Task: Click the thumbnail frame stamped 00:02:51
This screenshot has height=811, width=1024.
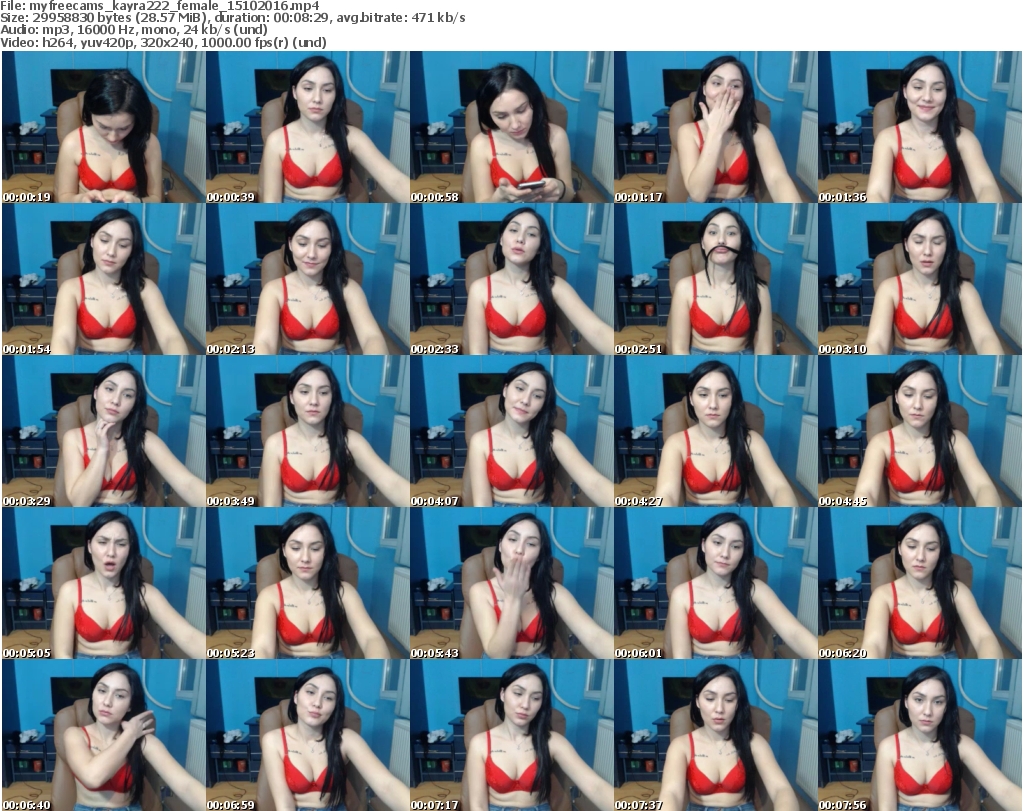Action: pyautogui.click(x=716, y=279)
